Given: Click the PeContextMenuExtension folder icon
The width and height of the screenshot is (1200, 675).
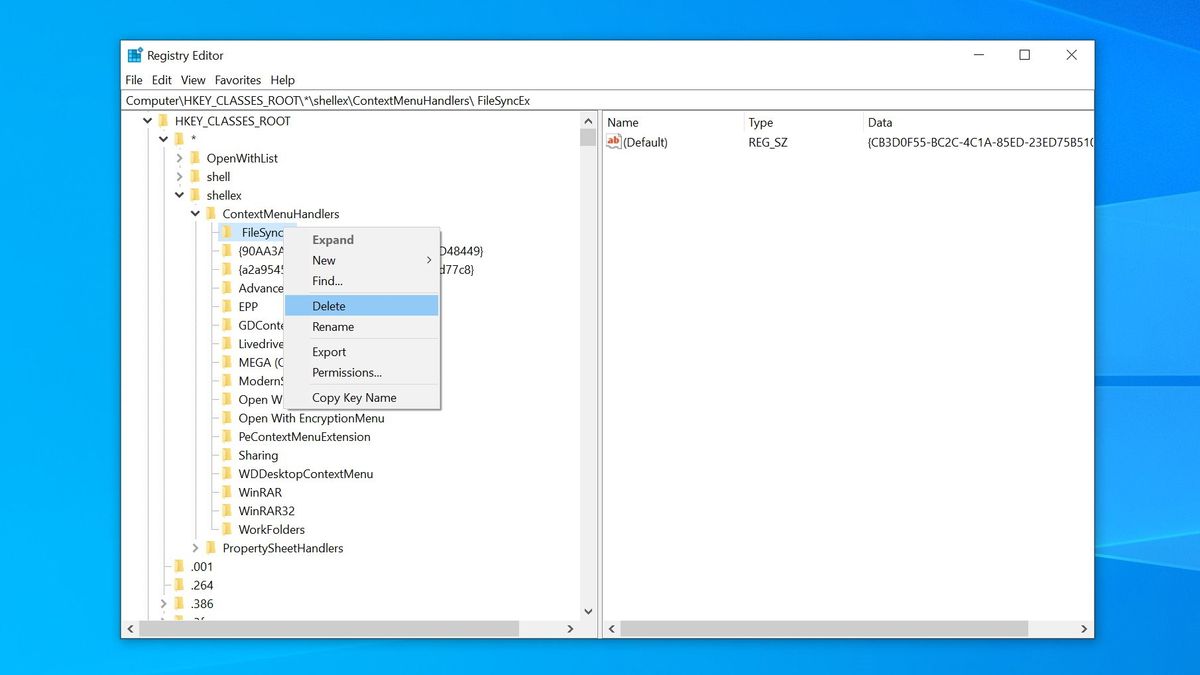Looking at the screenshot, I should coord(228,436).
